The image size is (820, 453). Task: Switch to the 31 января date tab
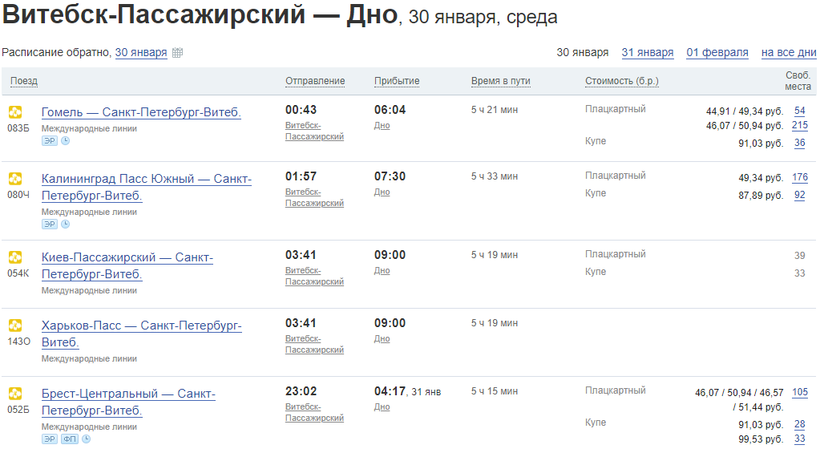tap(647, 52)
